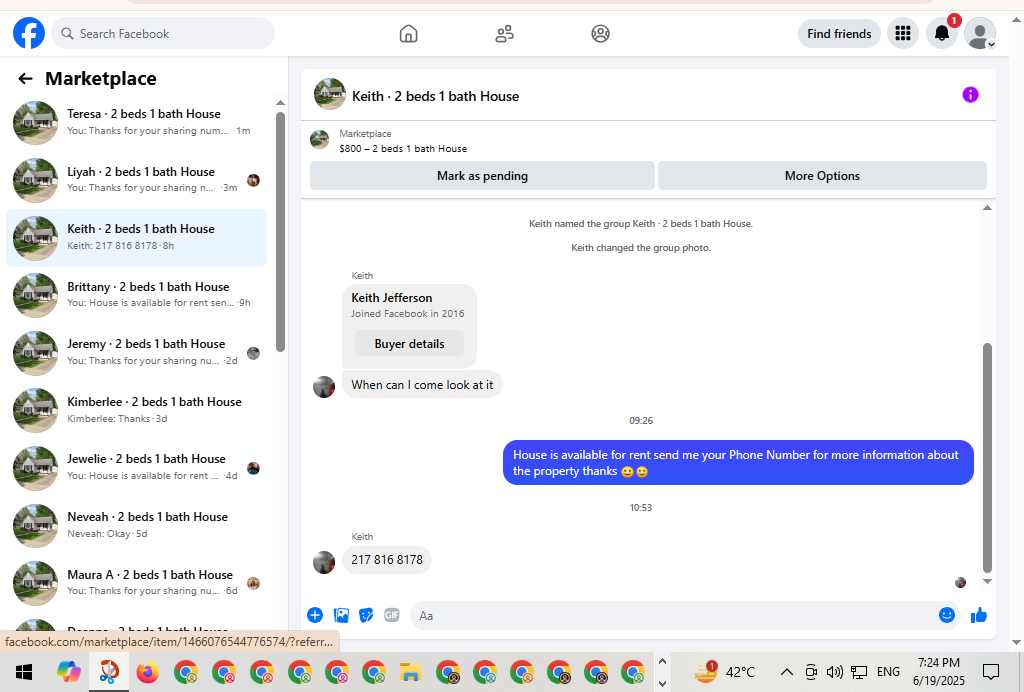Open the Friends icon in top navigation

[504, 33]
